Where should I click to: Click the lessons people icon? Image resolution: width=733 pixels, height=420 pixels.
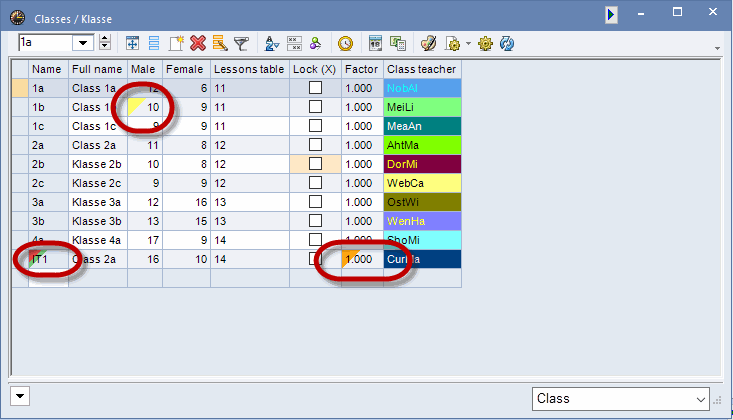pos(316,43)
